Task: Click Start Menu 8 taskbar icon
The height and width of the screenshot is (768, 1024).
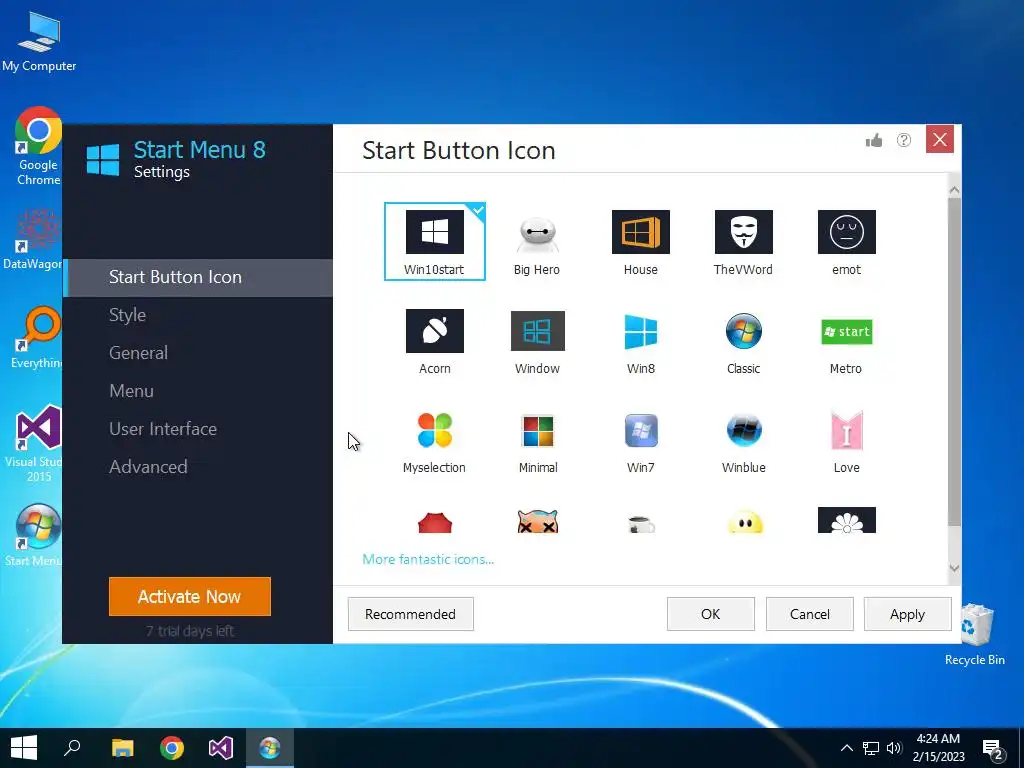Action: [270, 748]
